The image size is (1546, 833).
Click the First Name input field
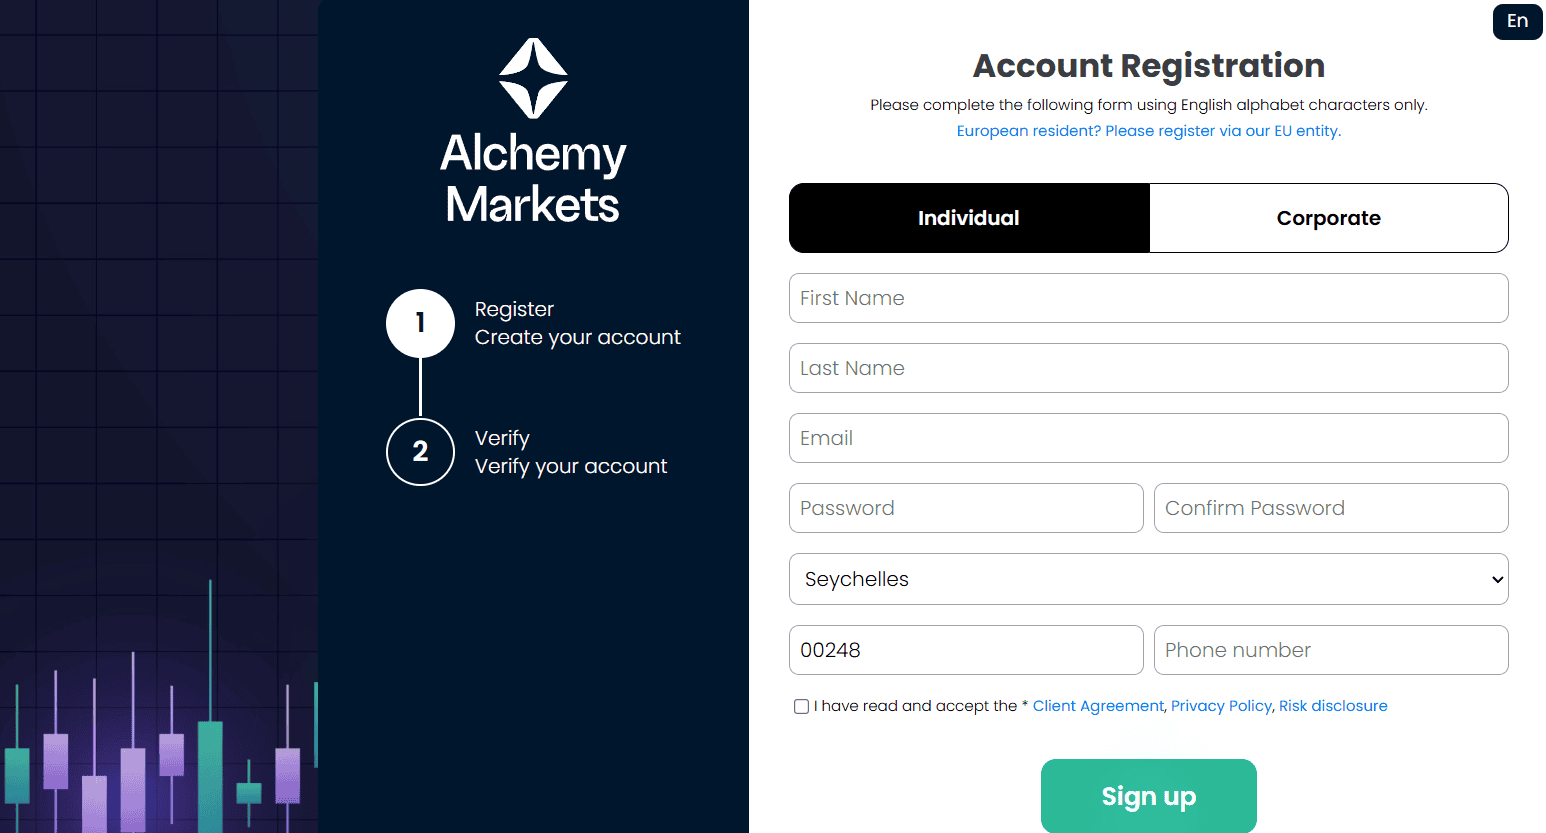tap(1148, 298)
